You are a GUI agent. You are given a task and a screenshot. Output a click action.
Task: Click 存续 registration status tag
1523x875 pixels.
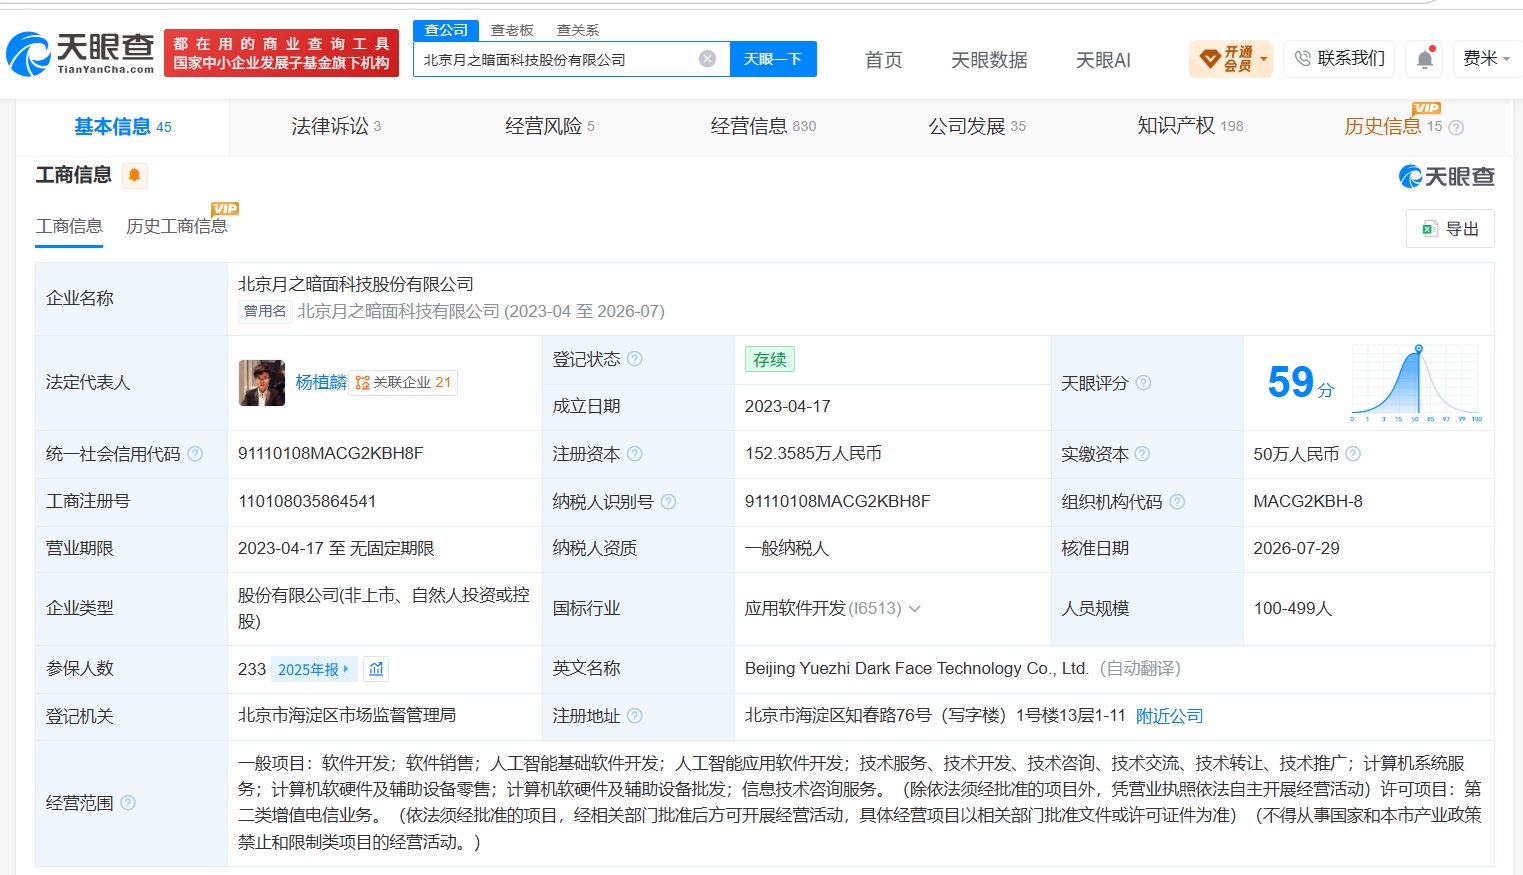(769, 359)
